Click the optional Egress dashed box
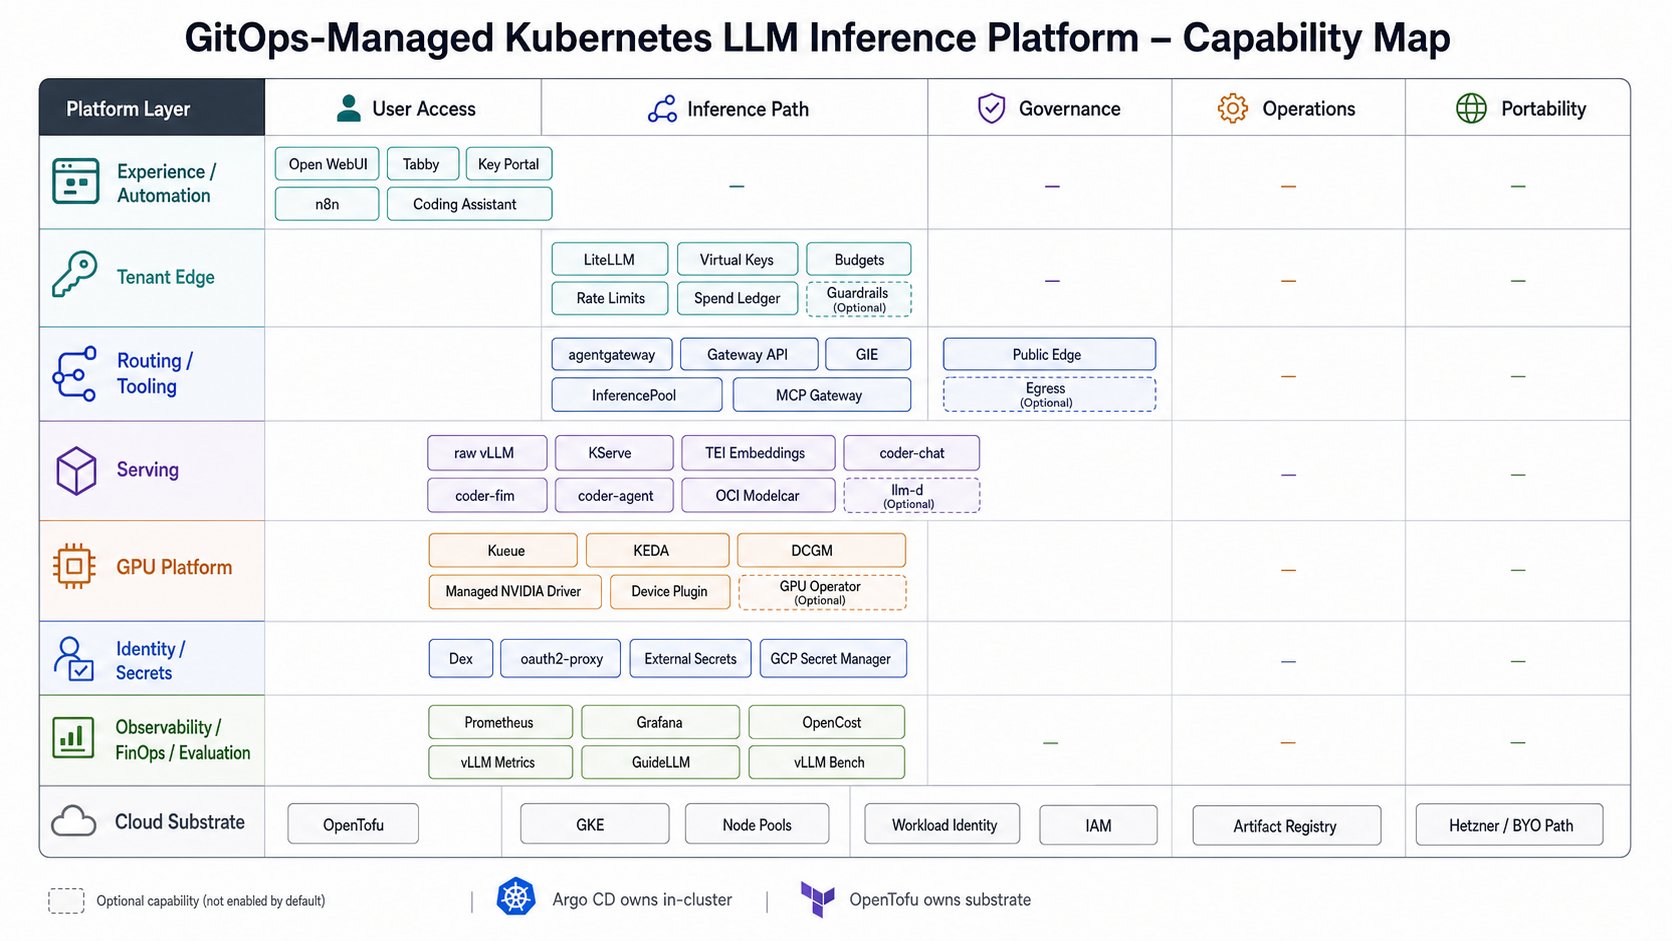 click(1049, 394)
